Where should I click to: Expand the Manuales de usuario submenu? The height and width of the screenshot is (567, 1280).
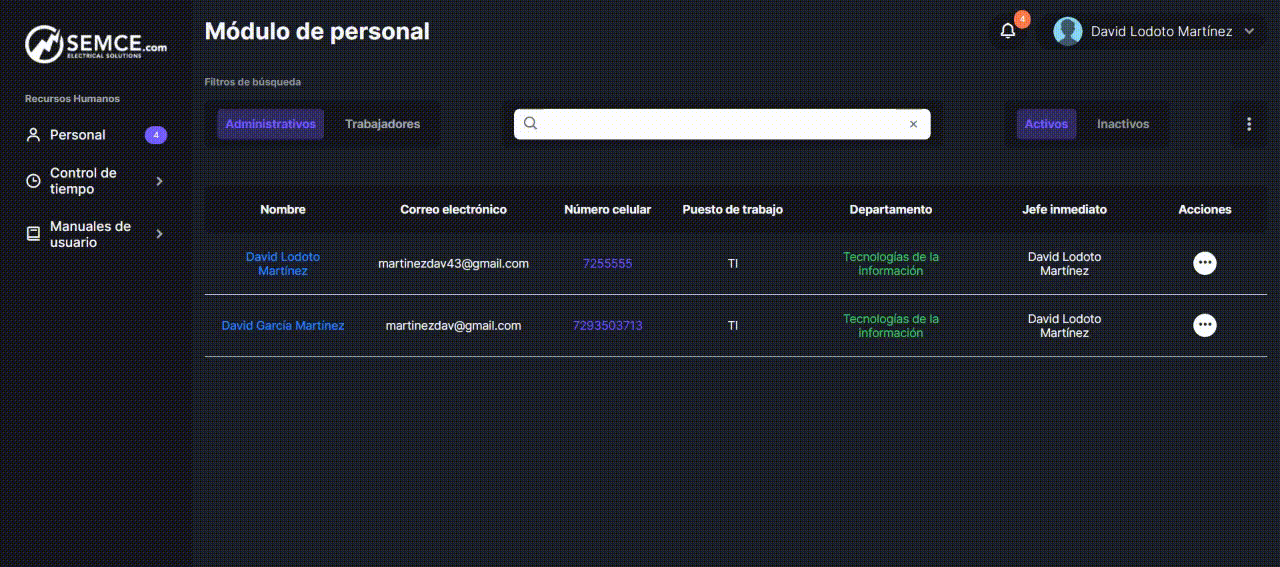click(159, 234)
